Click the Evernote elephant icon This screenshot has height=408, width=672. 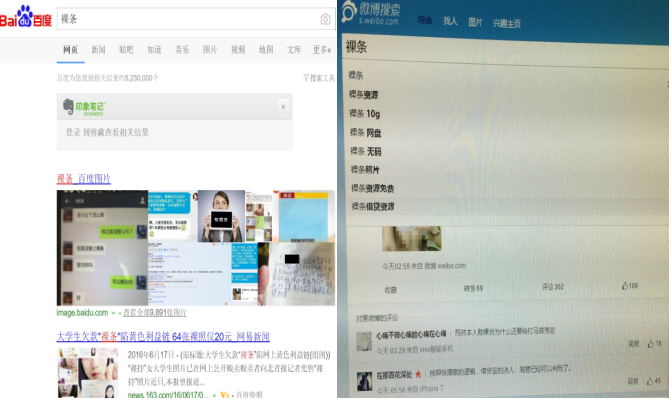tap(68, 106)
